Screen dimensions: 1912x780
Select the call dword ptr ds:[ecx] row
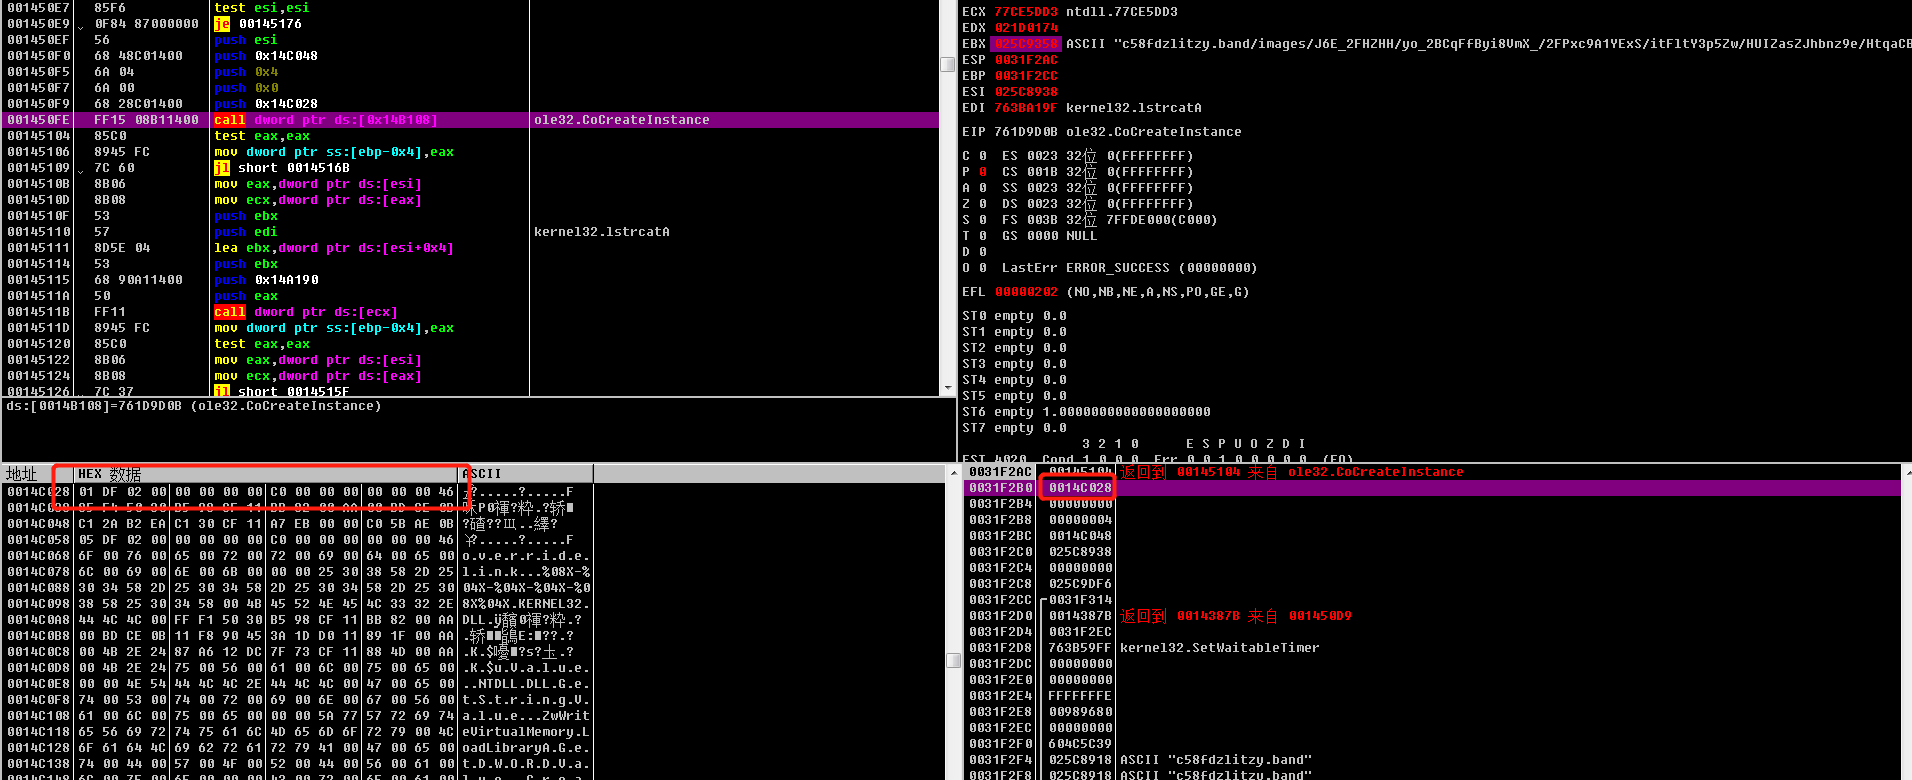click(470, 312)
